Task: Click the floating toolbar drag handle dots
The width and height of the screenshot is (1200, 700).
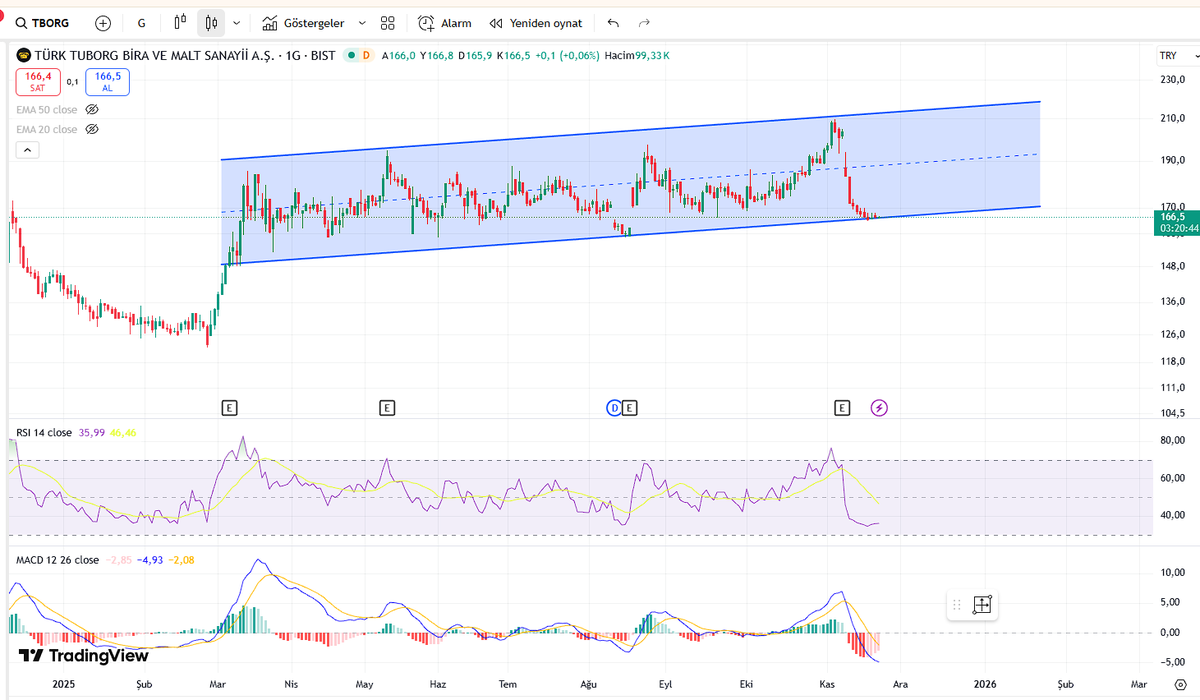Action: (x=957, y=604)
